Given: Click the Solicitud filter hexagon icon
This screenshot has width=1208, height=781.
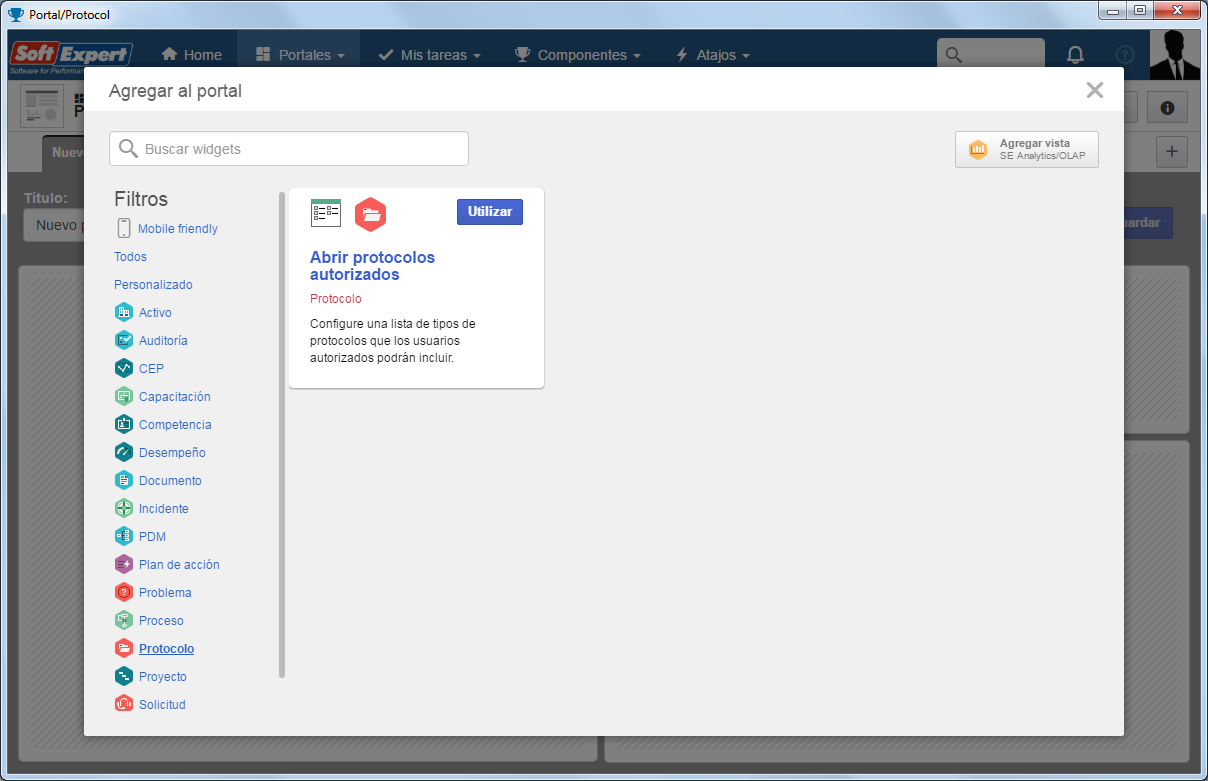Looking at the screenshot, I should [124, 704].
